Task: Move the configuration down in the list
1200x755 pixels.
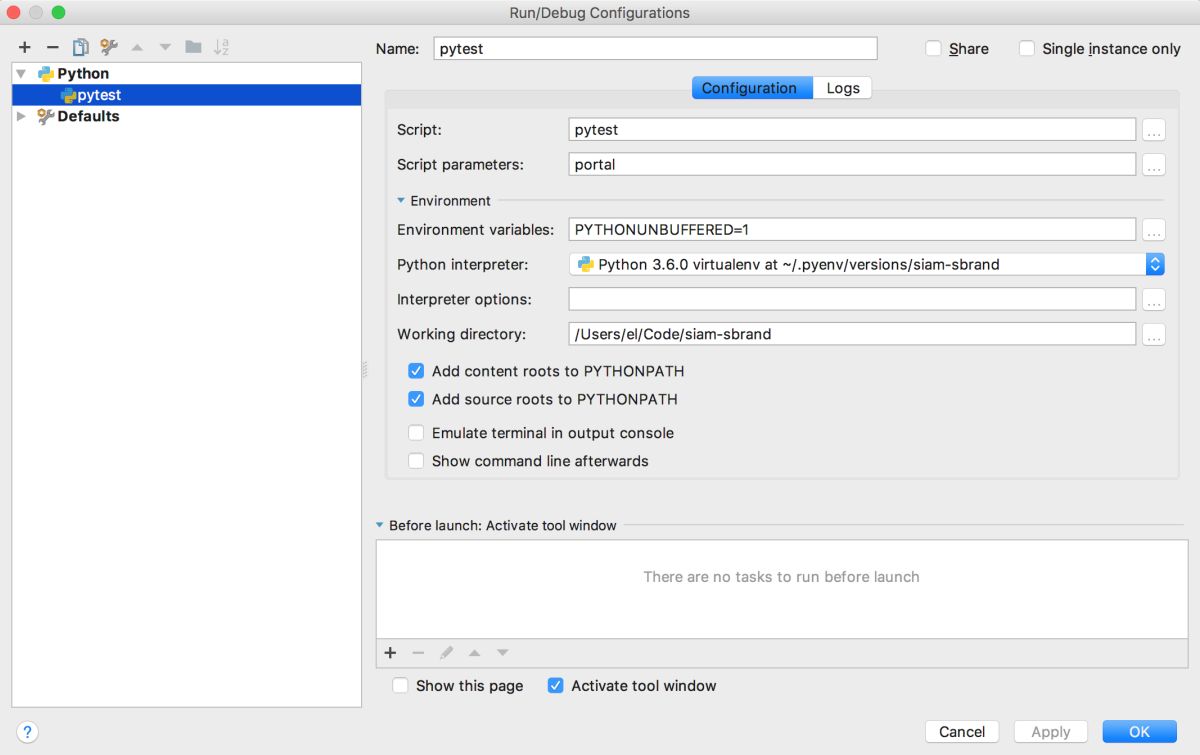Action: coord(165,47)
